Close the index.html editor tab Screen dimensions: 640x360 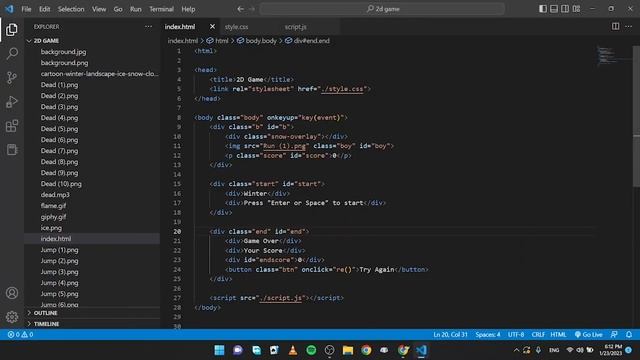[x=212, y=27]
